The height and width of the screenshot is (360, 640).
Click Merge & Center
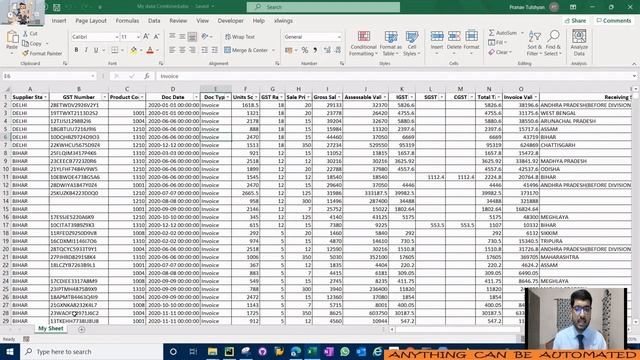click(246, 50)
